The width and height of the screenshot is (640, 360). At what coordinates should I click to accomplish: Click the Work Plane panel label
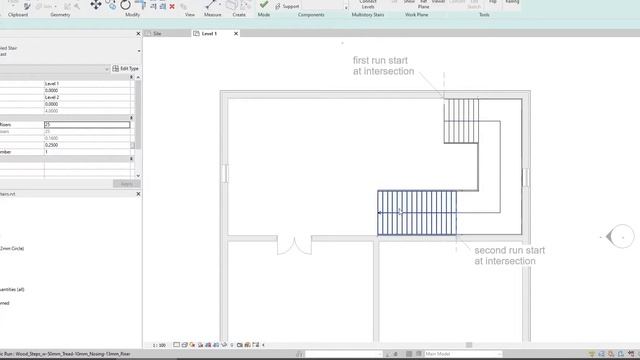coord(417,15)
